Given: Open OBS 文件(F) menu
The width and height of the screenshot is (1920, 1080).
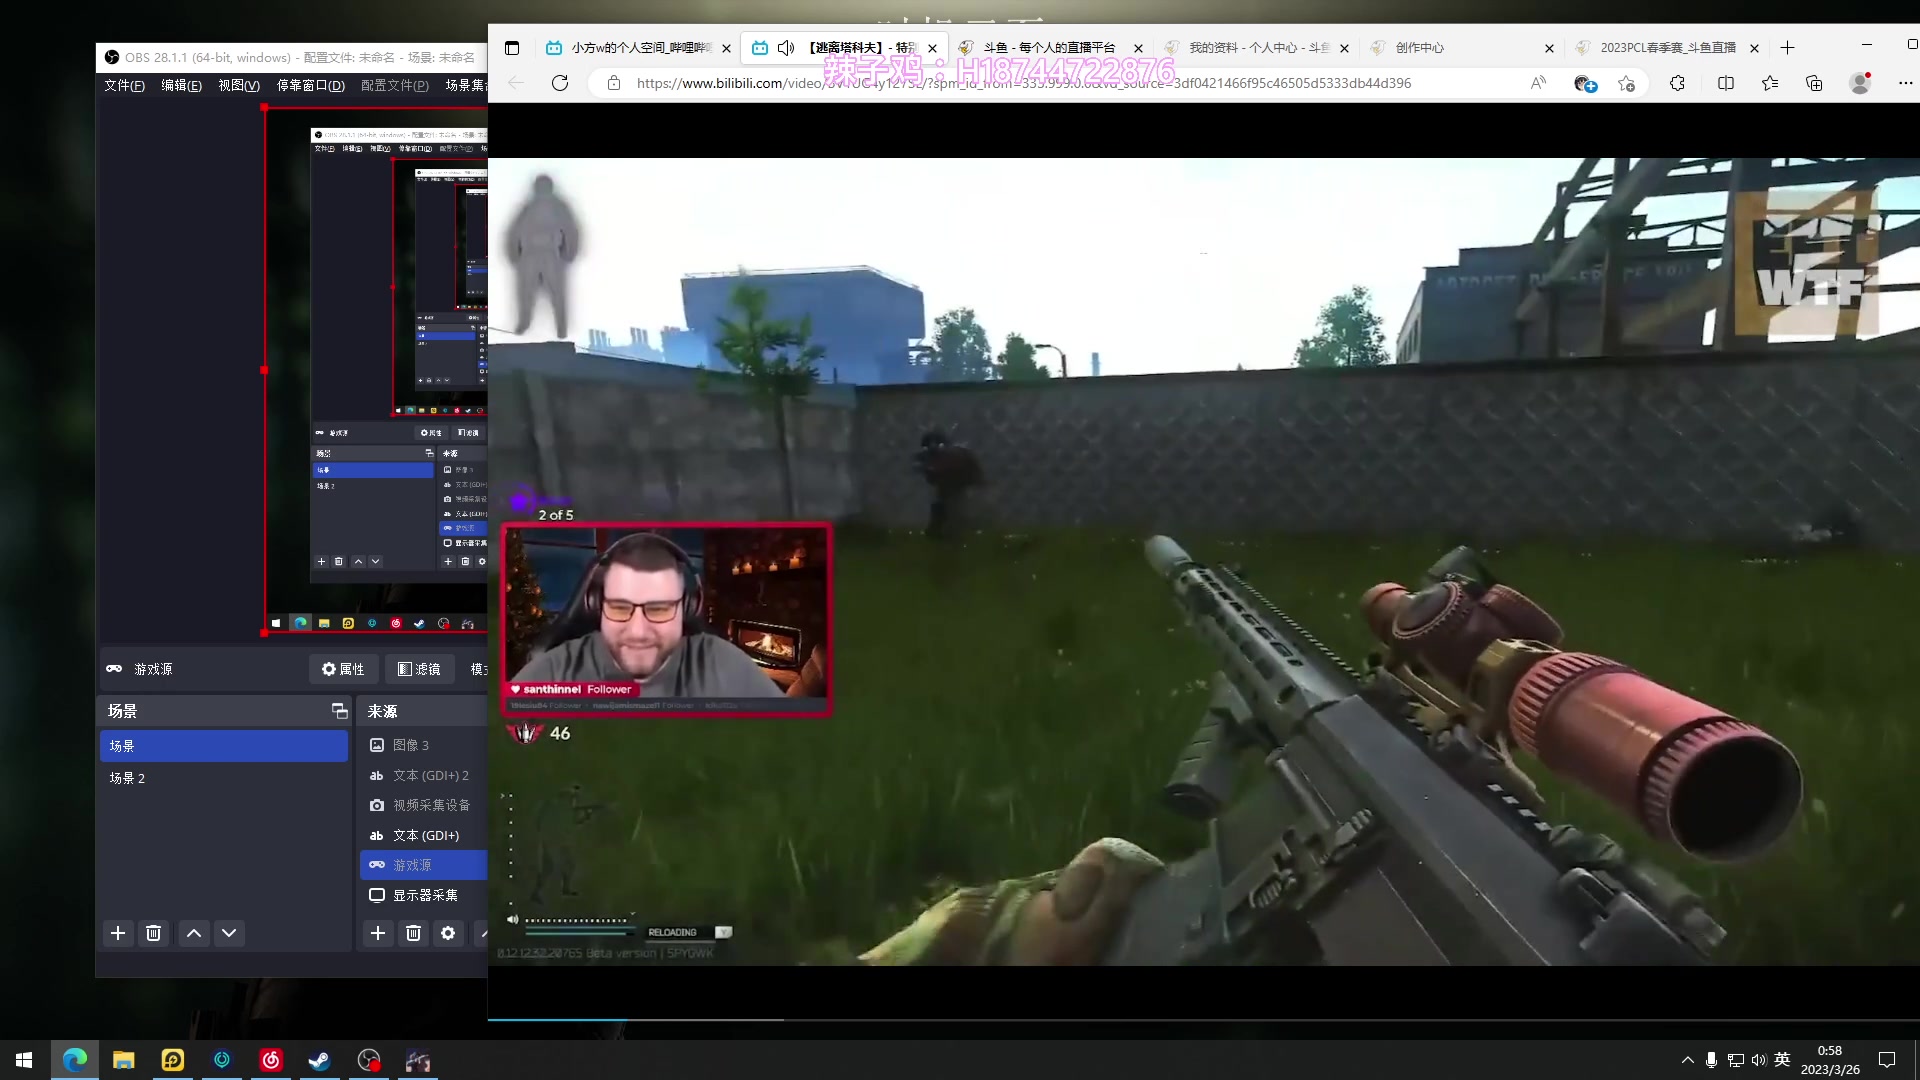Looking at the screenshot, I should click(x=124, y=85).
